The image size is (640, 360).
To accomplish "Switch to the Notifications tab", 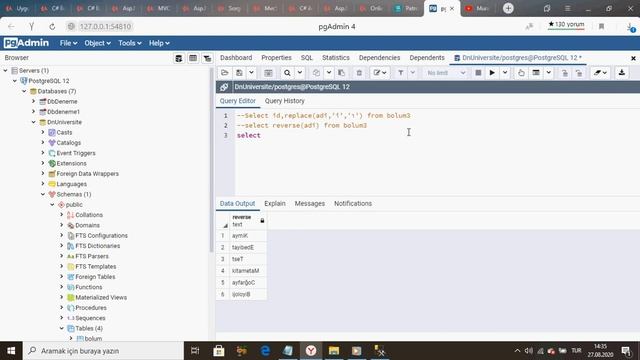I will pos(353,203).
